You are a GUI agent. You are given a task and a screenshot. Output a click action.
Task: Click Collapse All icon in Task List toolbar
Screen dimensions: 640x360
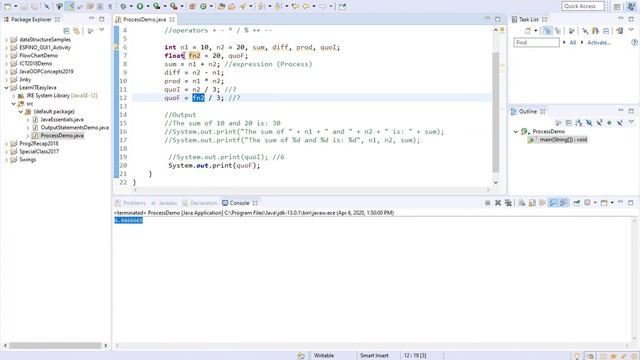point(606,31)
